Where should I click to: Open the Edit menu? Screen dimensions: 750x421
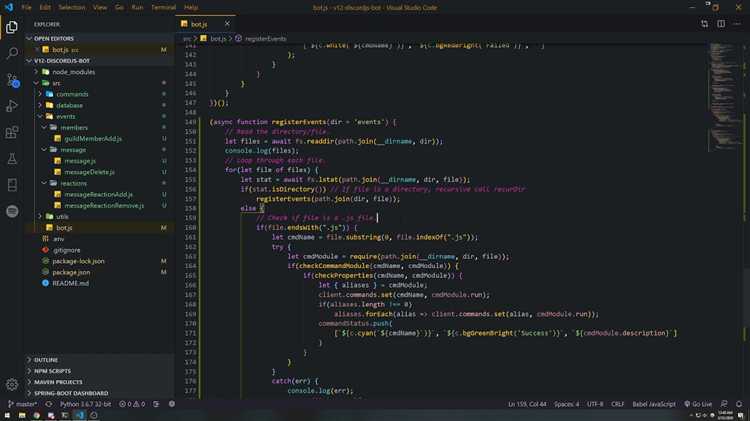45,8
